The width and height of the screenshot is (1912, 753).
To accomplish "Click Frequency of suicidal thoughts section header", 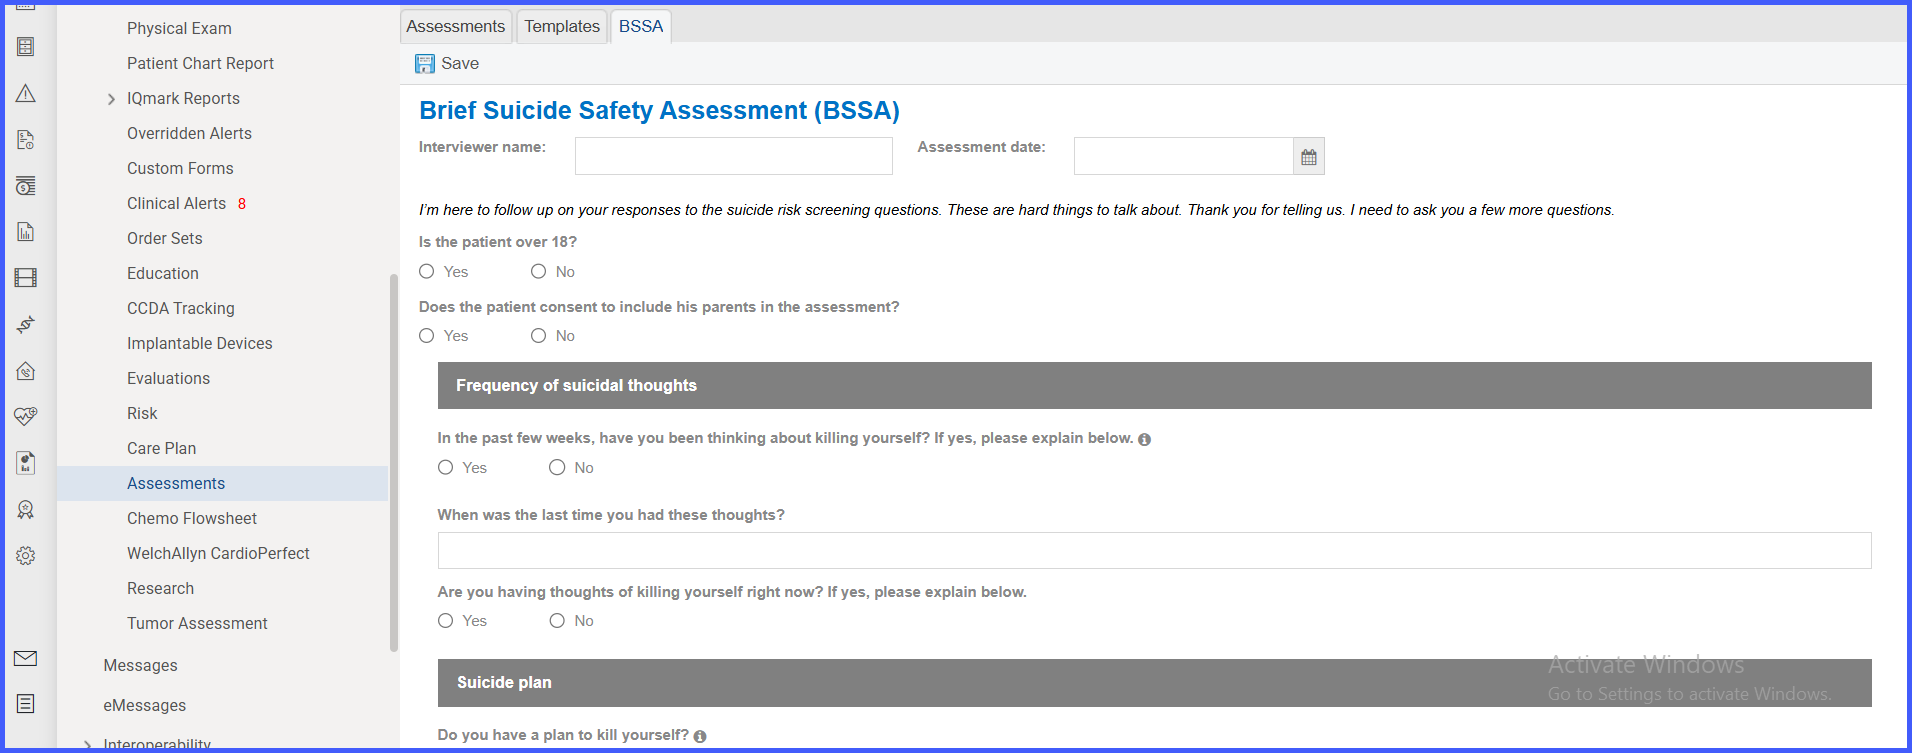I will pos(1155,385).
